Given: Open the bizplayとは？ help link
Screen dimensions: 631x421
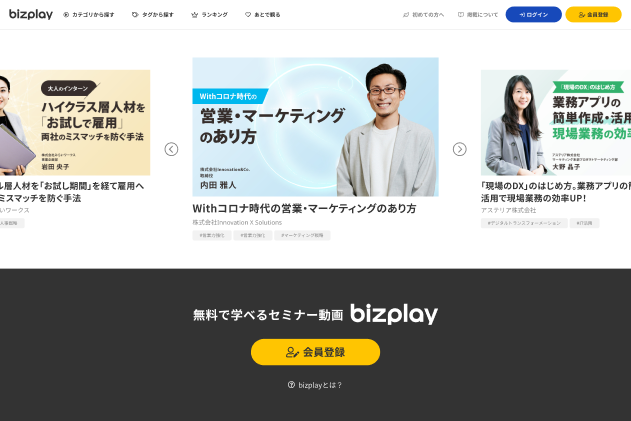Looking at the screenshot, I should [x=315, y=385].
